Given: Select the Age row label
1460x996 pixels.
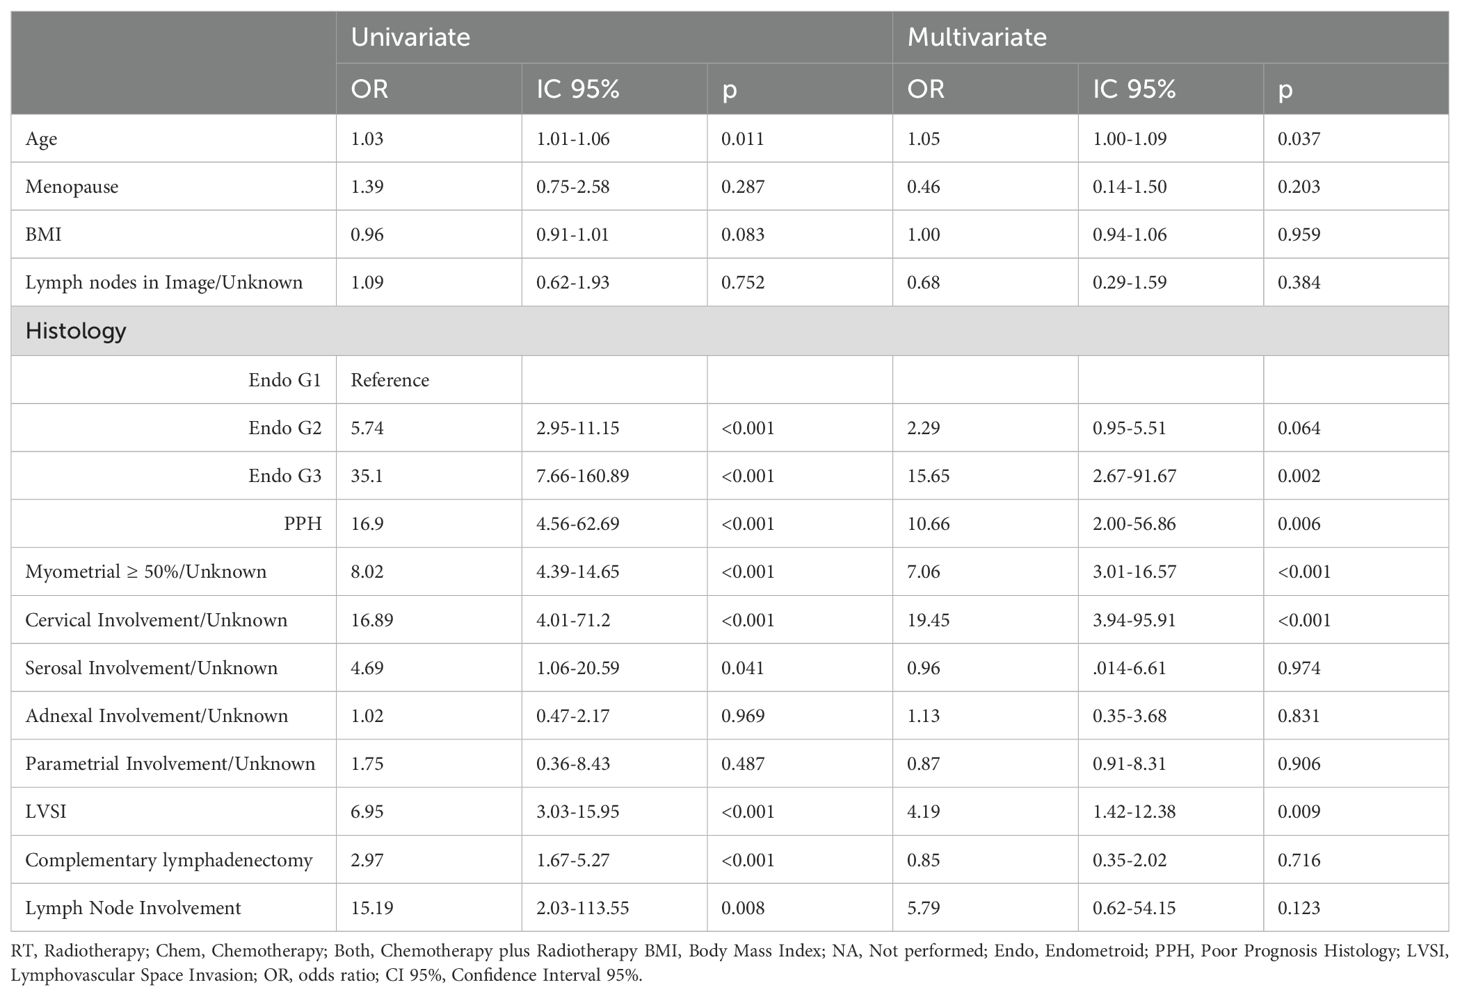Looking at the screenshot, I should click(42, 139).
